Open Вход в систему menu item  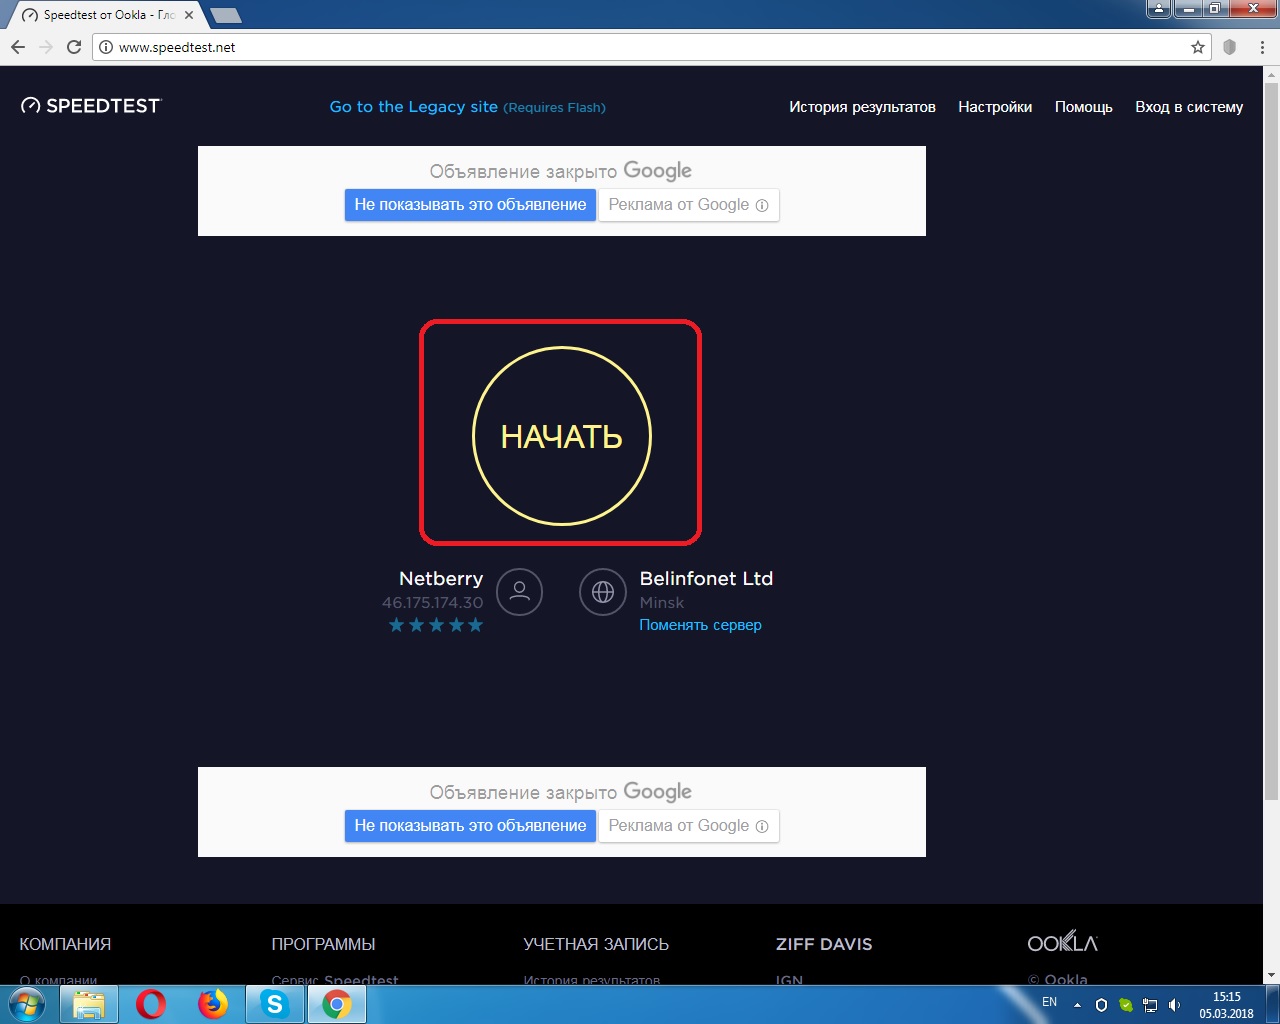point(1189,107)
